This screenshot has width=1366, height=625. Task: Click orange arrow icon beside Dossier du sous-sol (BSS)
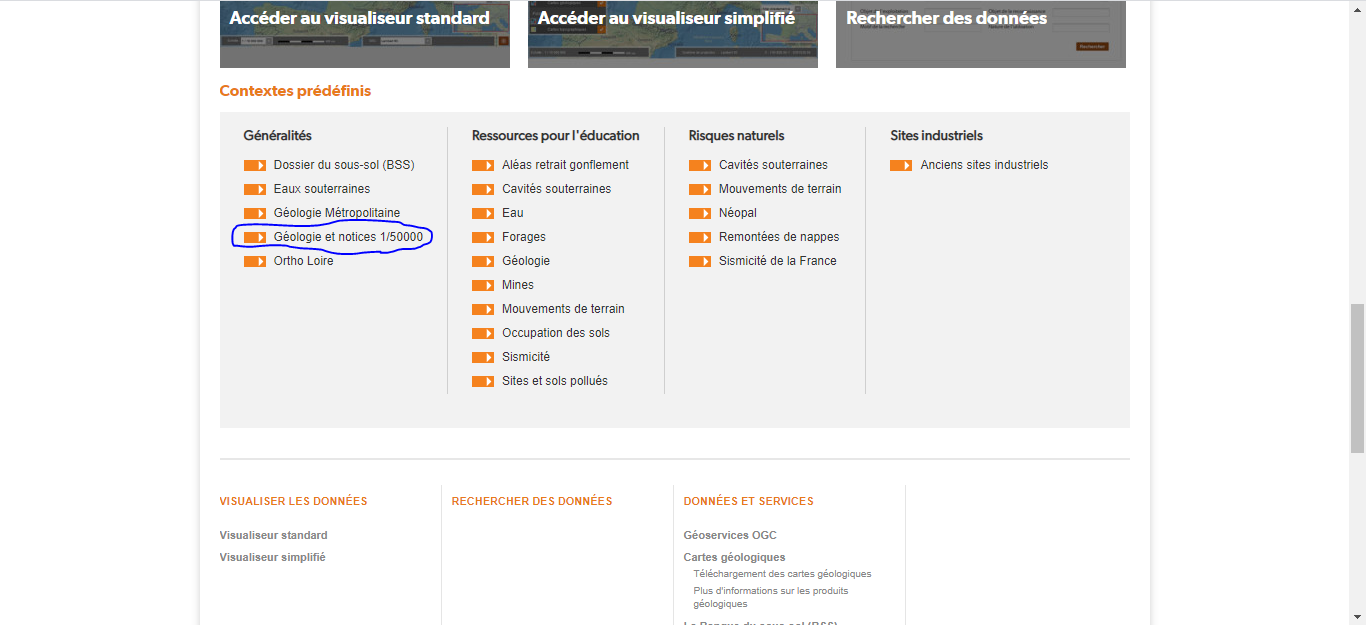click(x=255, y=165)
